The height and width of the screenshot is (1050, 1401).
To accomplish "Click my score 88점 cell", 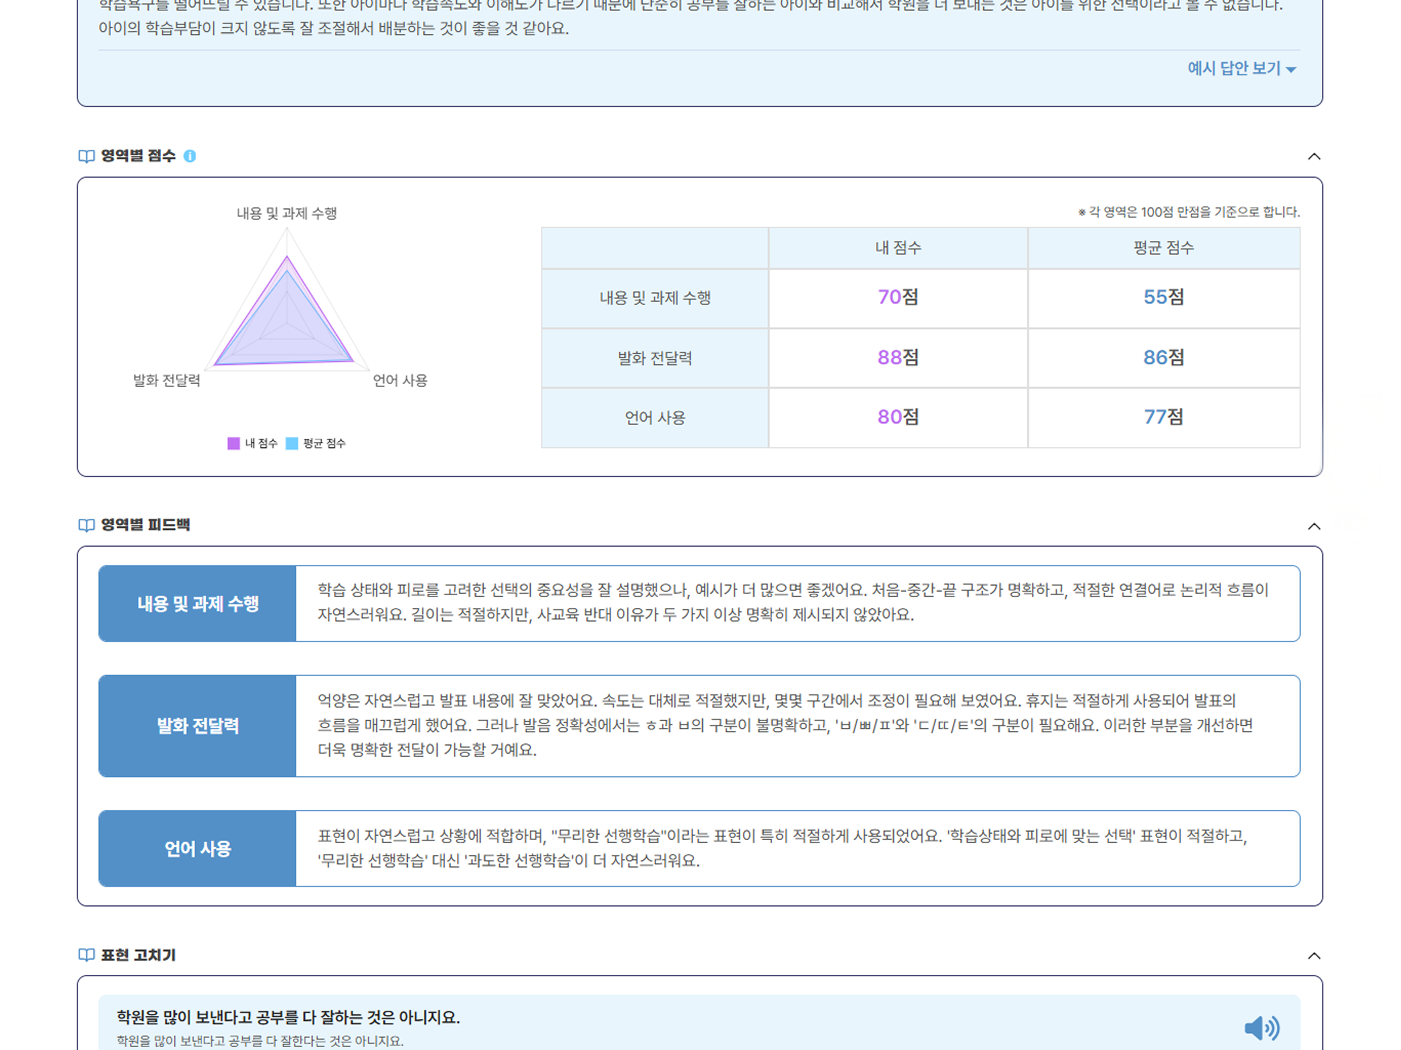I will tap(898, 358).
